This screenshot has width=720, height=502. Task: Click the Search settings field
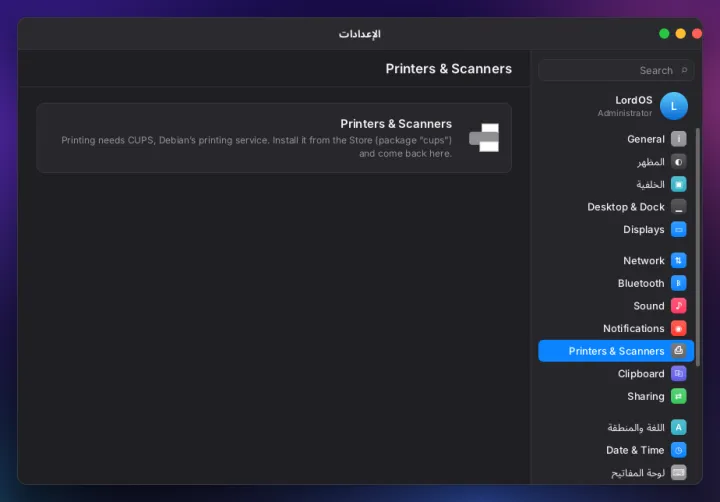(x=616, y=70)
